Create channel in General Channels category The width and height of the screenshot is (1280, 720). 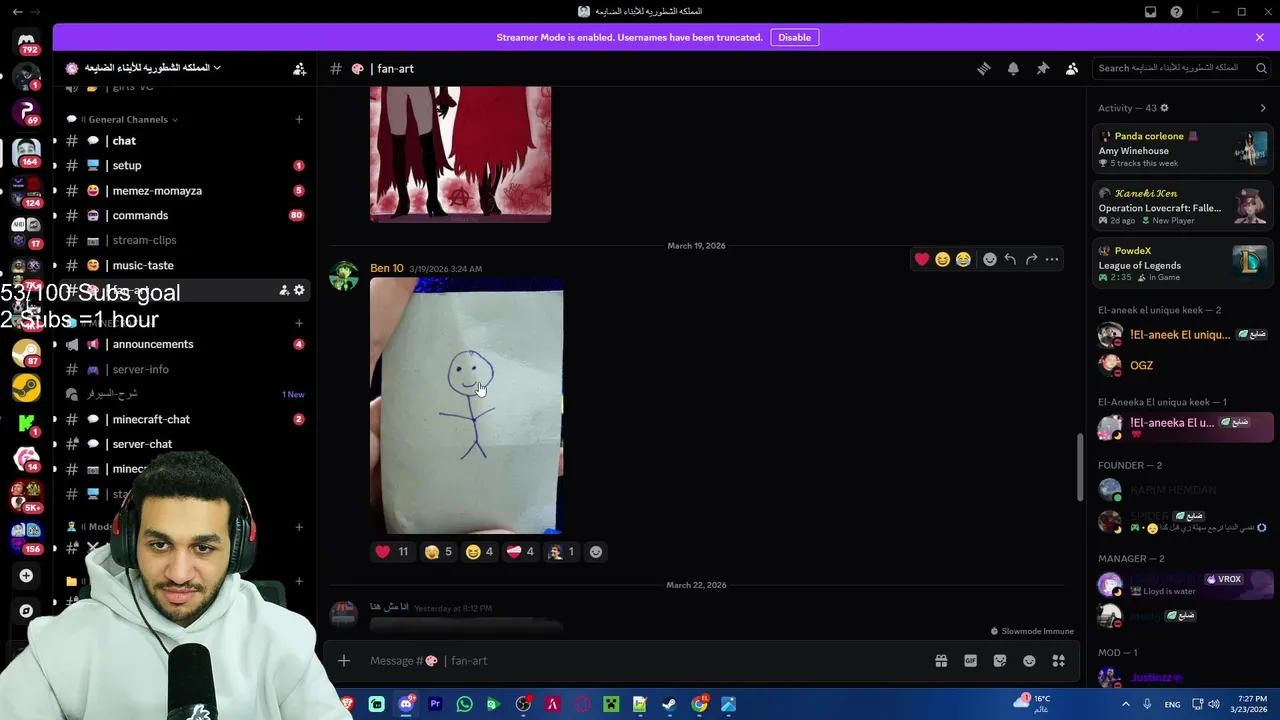click(x=299, y=119)
